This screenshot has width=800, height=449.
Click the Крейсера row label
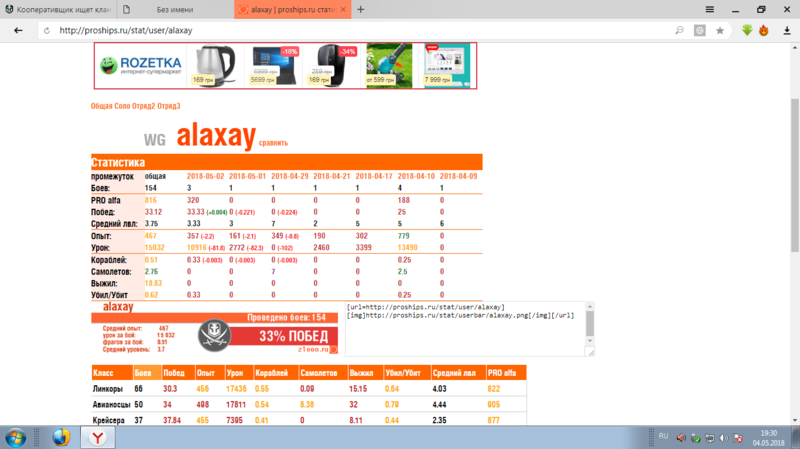pyautogui.click(x=109, y=420)
